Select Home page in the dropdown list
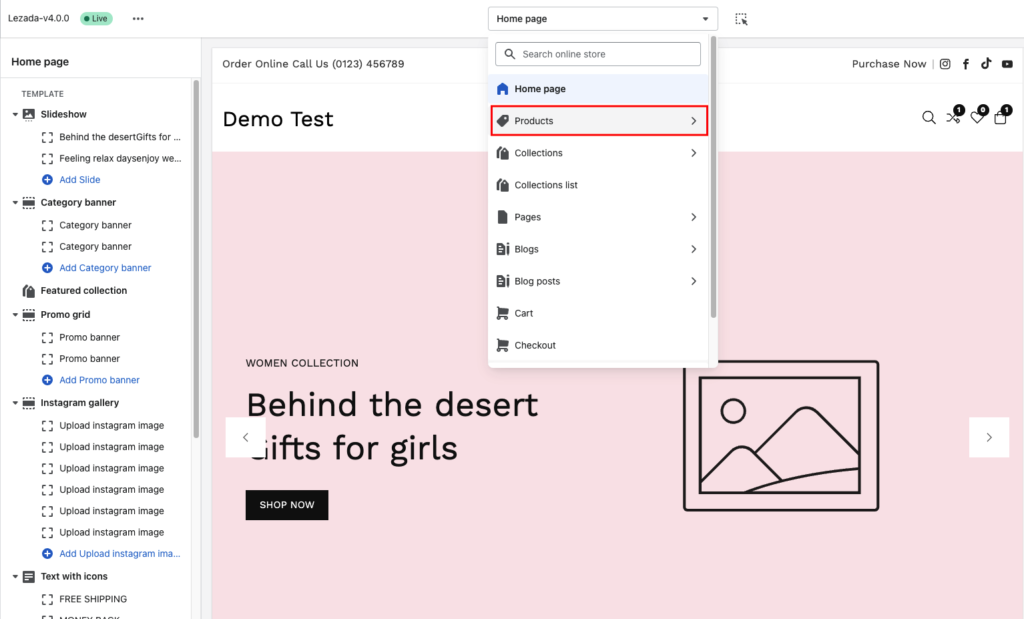 click(599, 89)
